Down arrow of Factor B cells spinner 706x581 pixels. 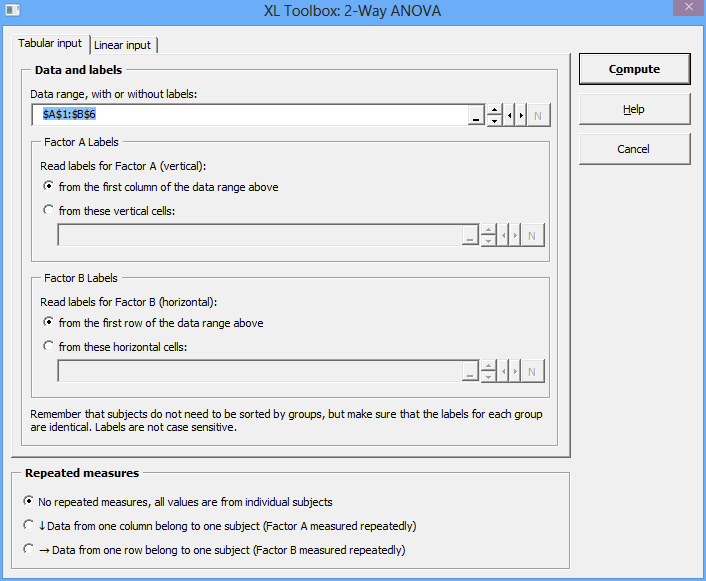489,377
